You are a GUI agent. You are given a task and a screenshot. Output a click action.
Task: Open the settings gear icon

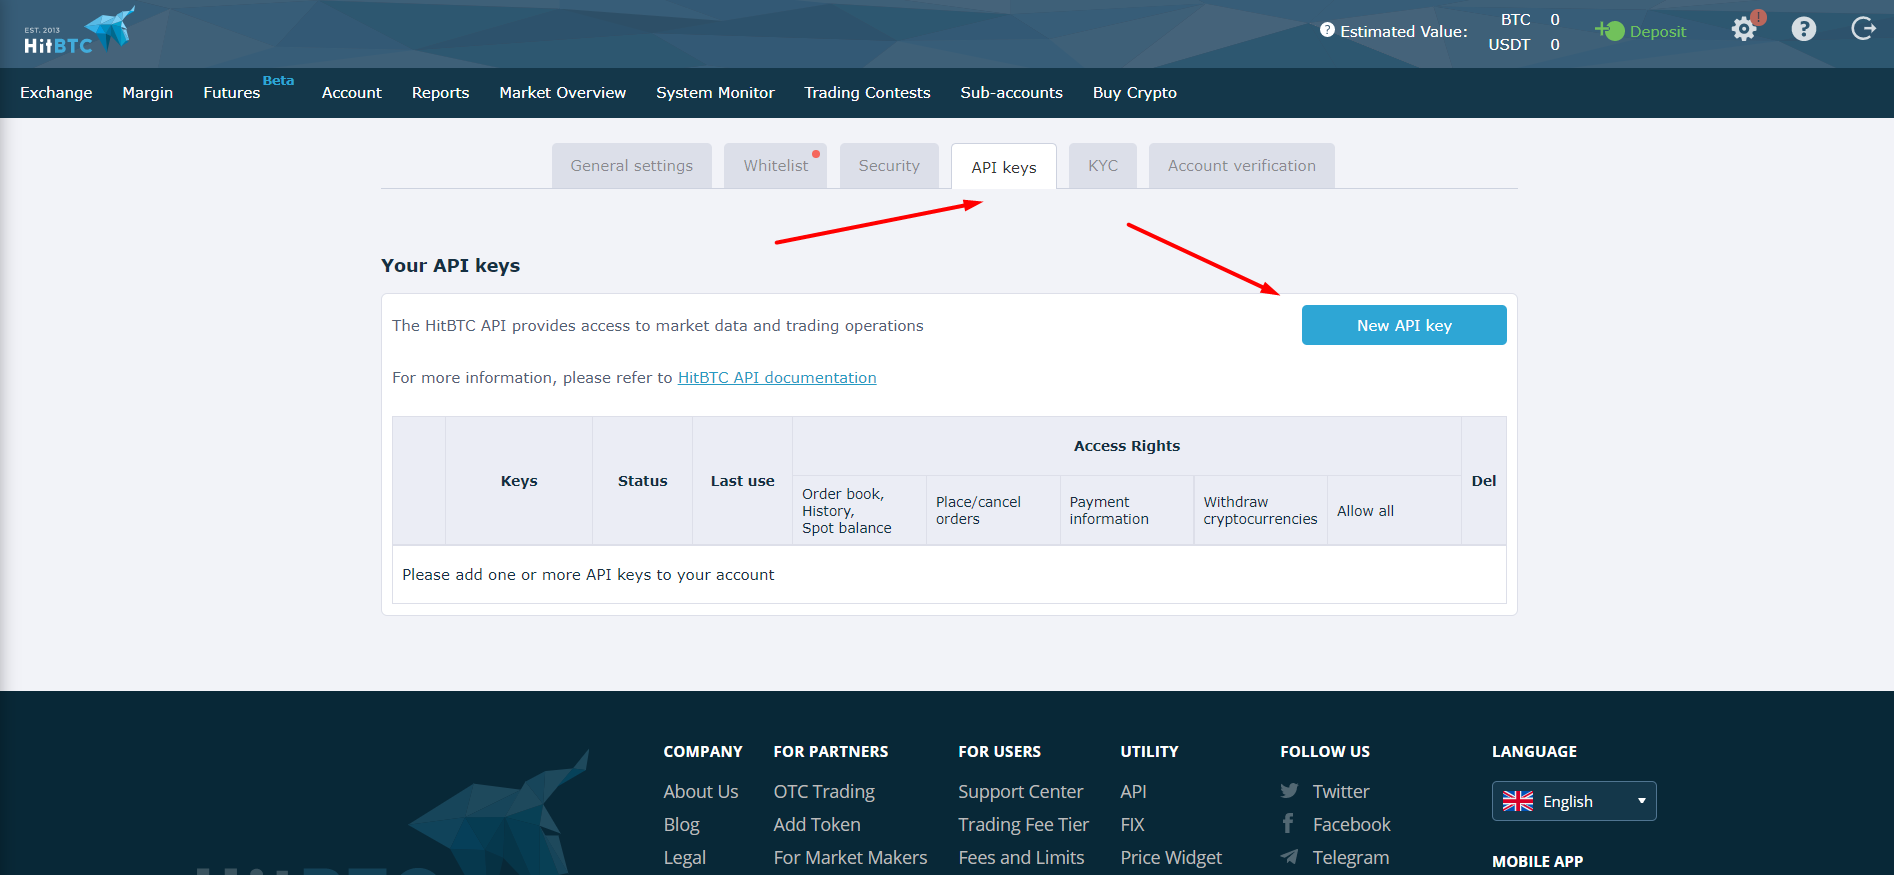(x=1744, y=29)
